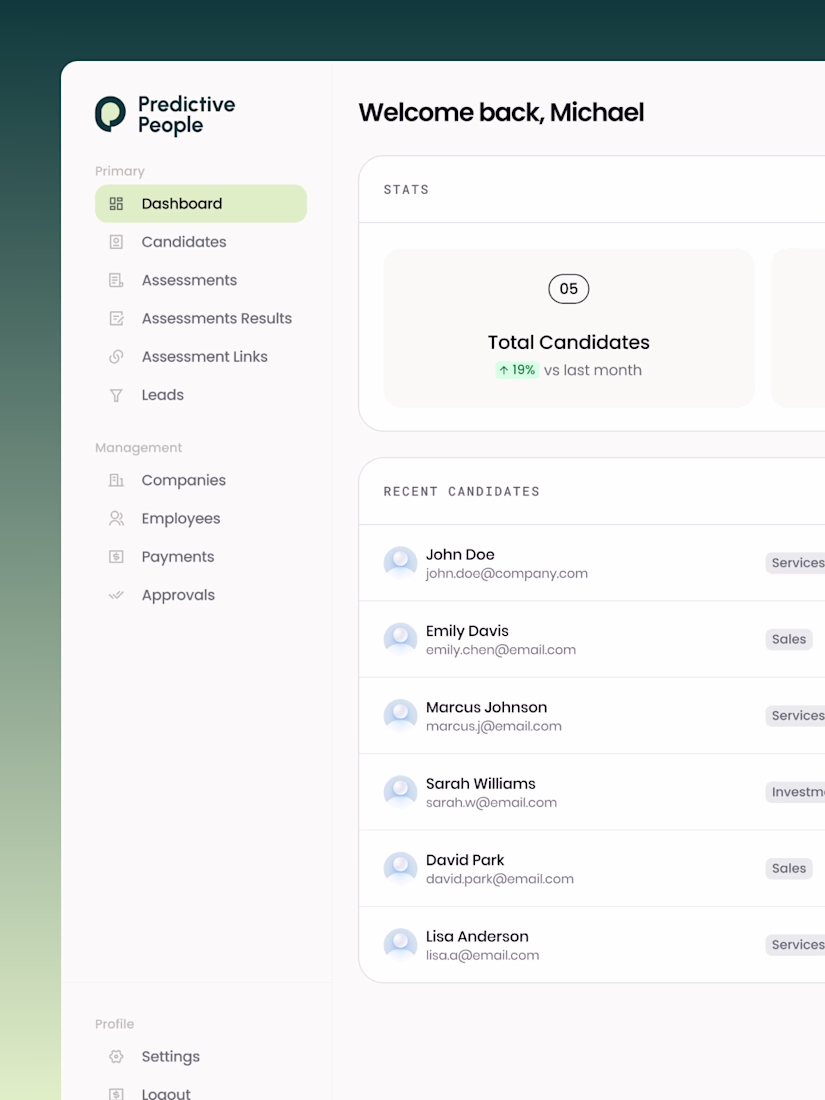Viewport: 825px width, 1100px height.
Task: Click Lisa Anderson's avatar icon
Action: (x=401, y=945)
